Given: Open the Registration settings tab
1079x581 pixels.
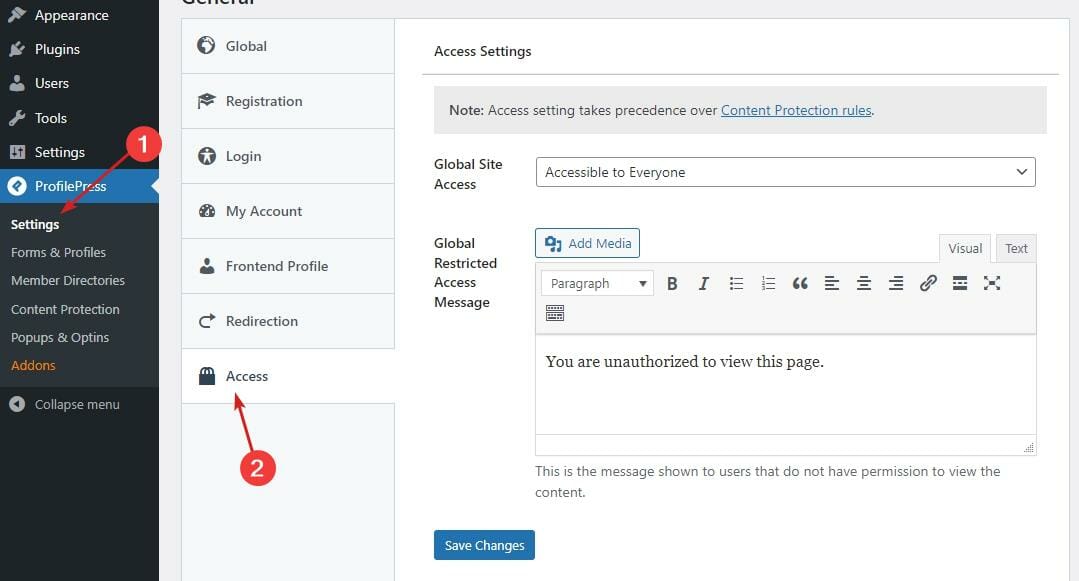Looking at the screenshot, I should (288, 101).
